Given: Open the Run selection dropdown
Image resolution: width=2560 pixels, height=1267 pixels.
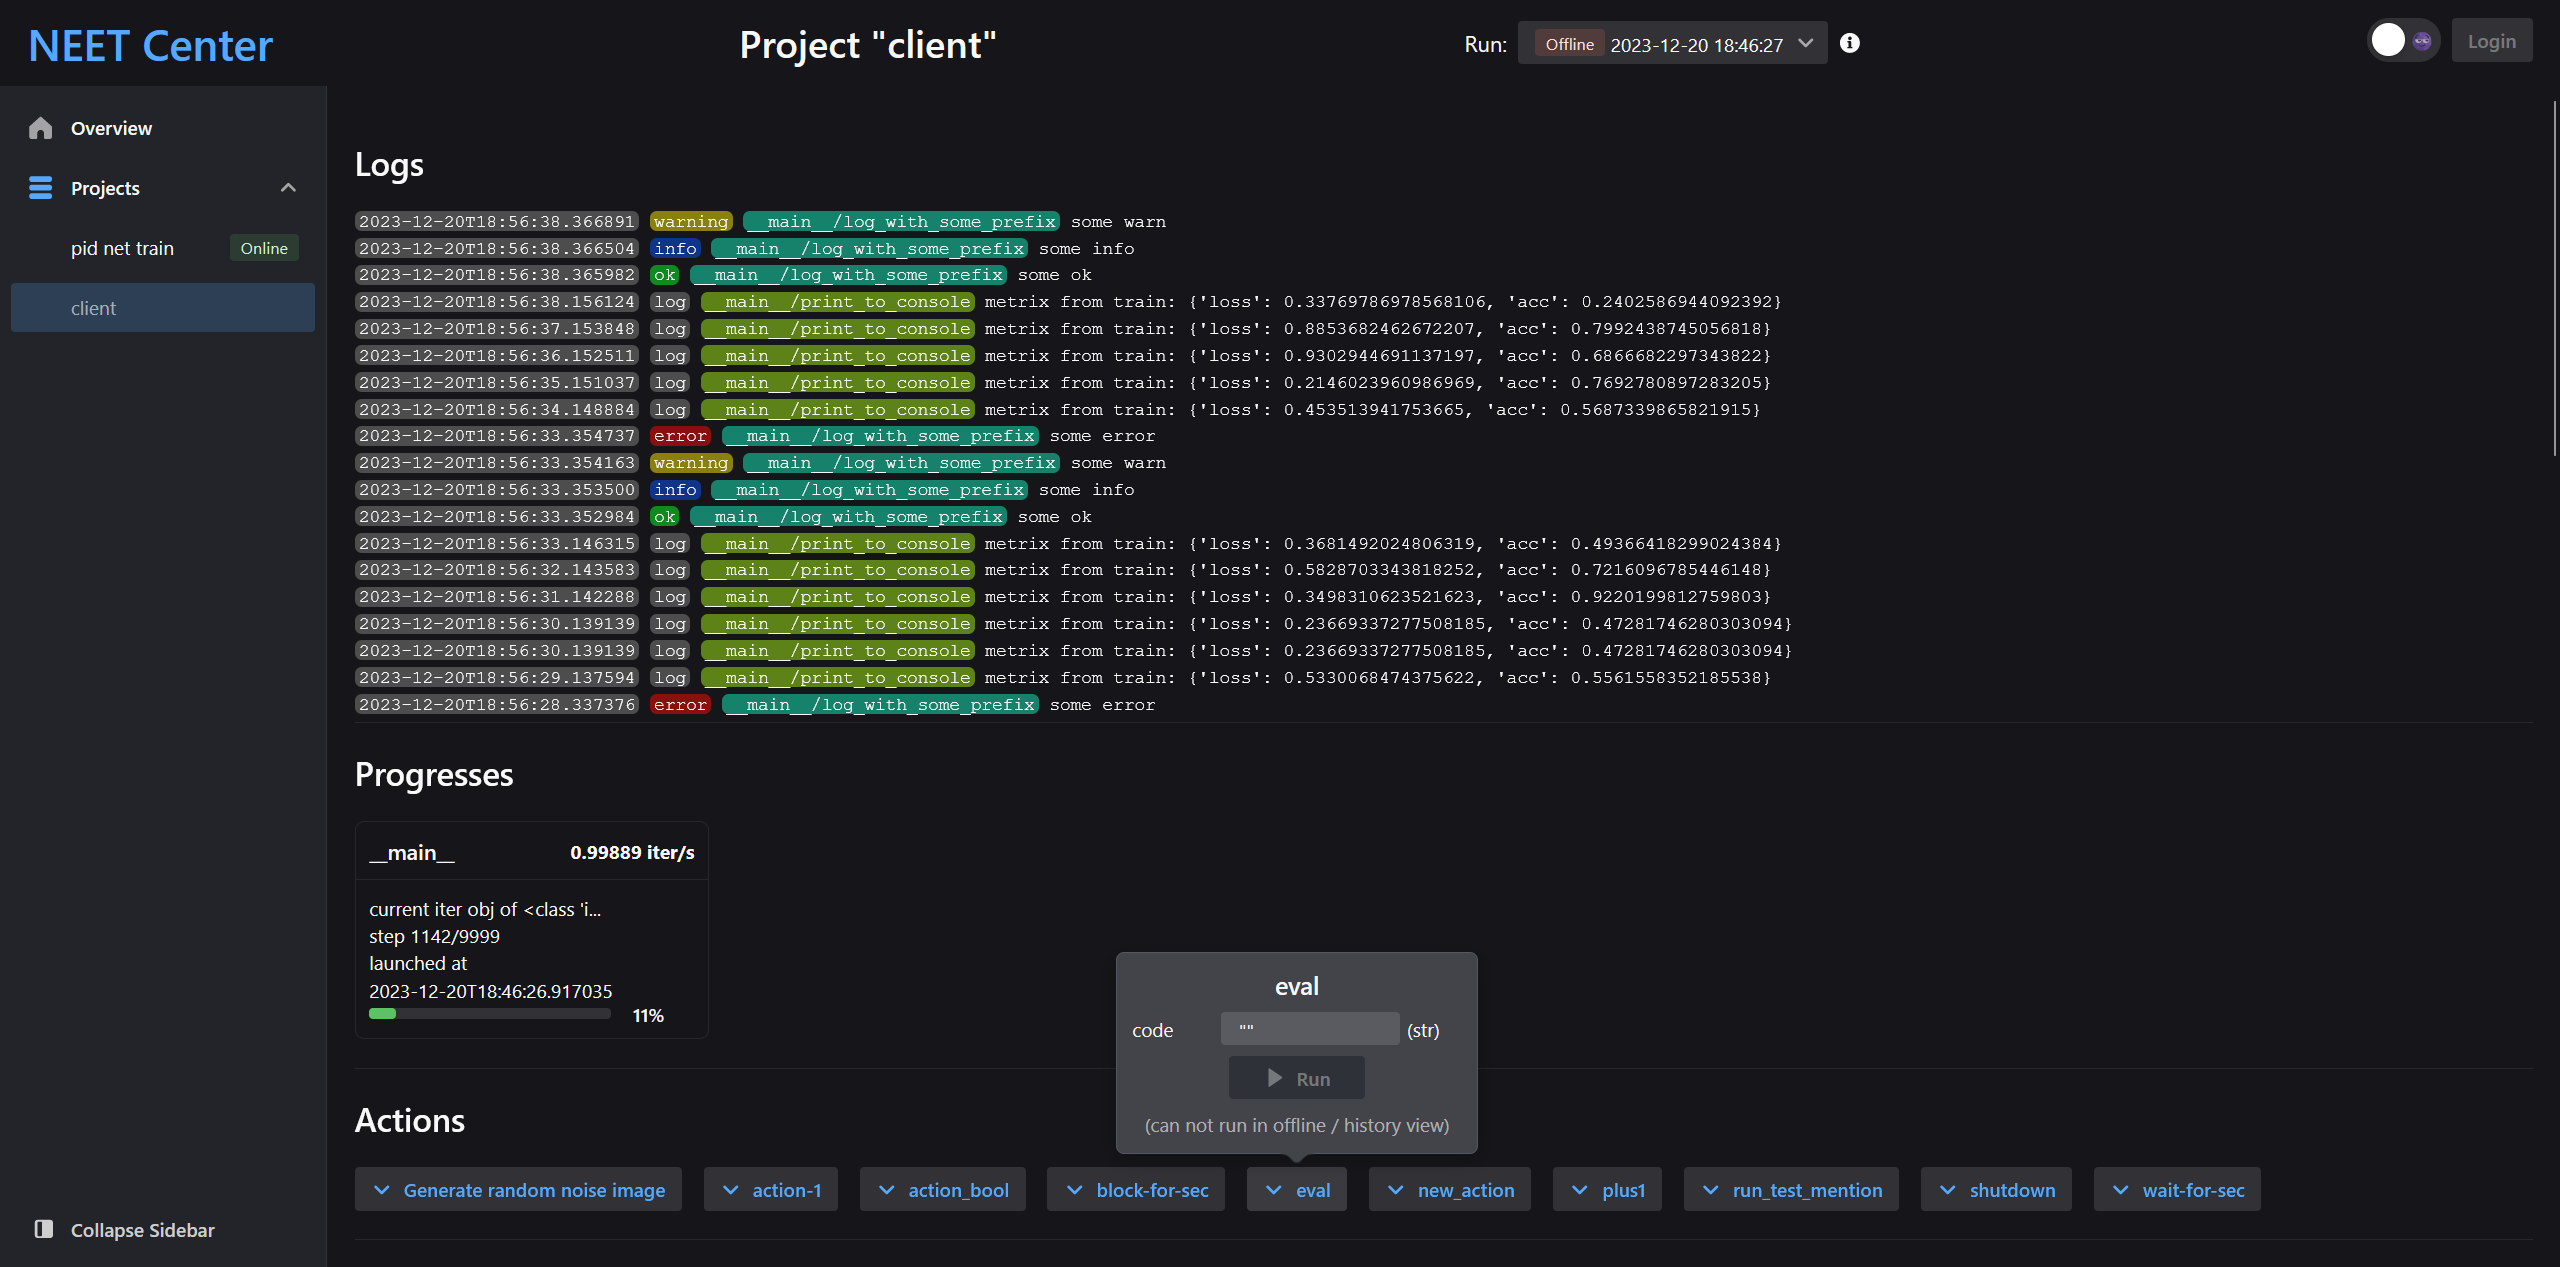Looking at the screenshot, I should (x=1672, y=44).
